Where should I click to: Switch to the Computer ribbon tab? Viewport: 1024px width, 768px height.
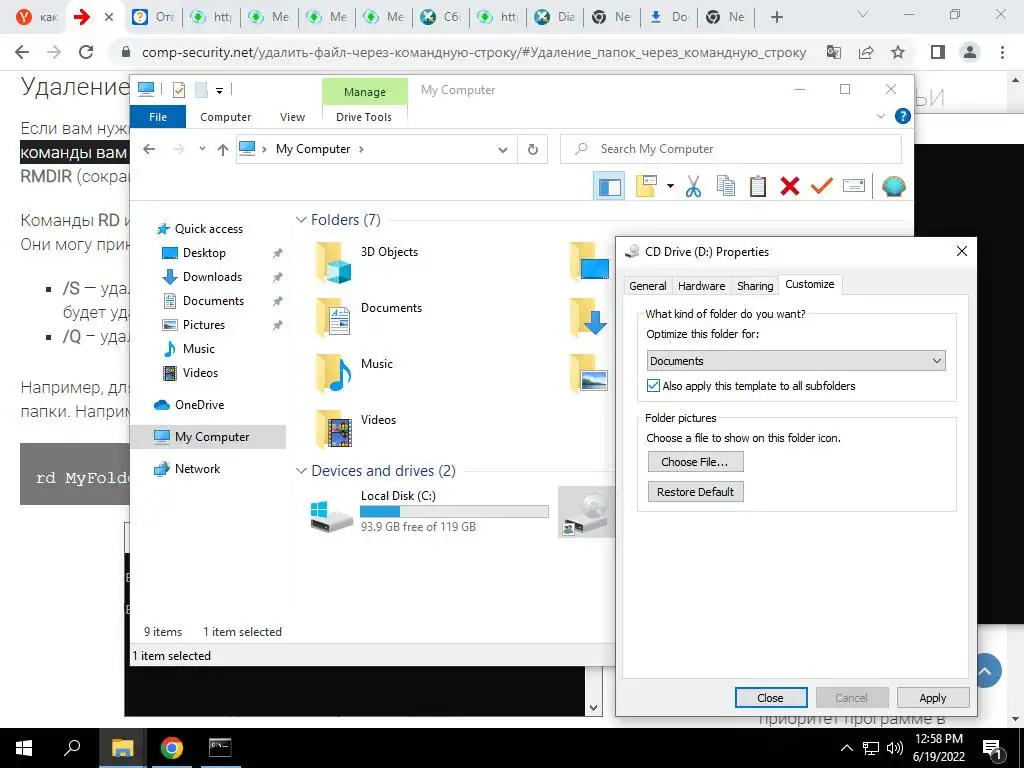pos(225,117)
